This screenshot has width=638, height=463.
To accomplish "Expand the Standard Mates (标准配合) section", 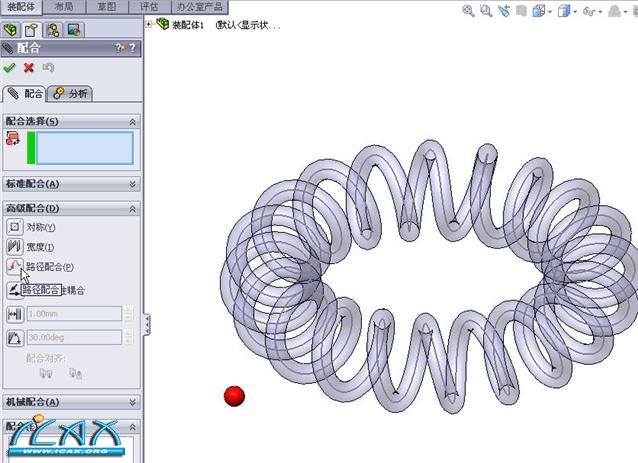I will click(132, 184).
